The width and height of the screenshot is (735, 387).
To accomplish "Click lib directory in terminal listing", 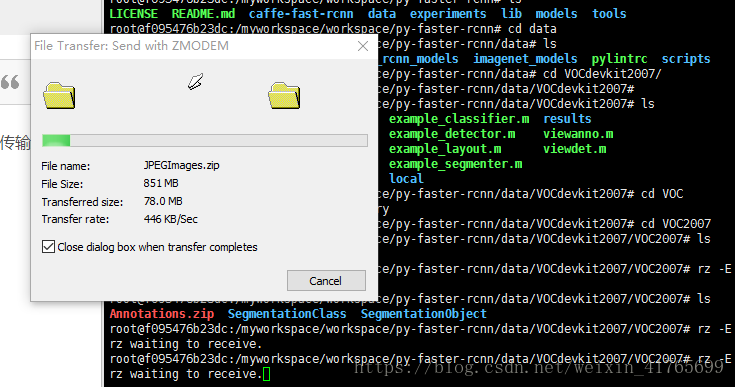I will (x=511, y=14).
